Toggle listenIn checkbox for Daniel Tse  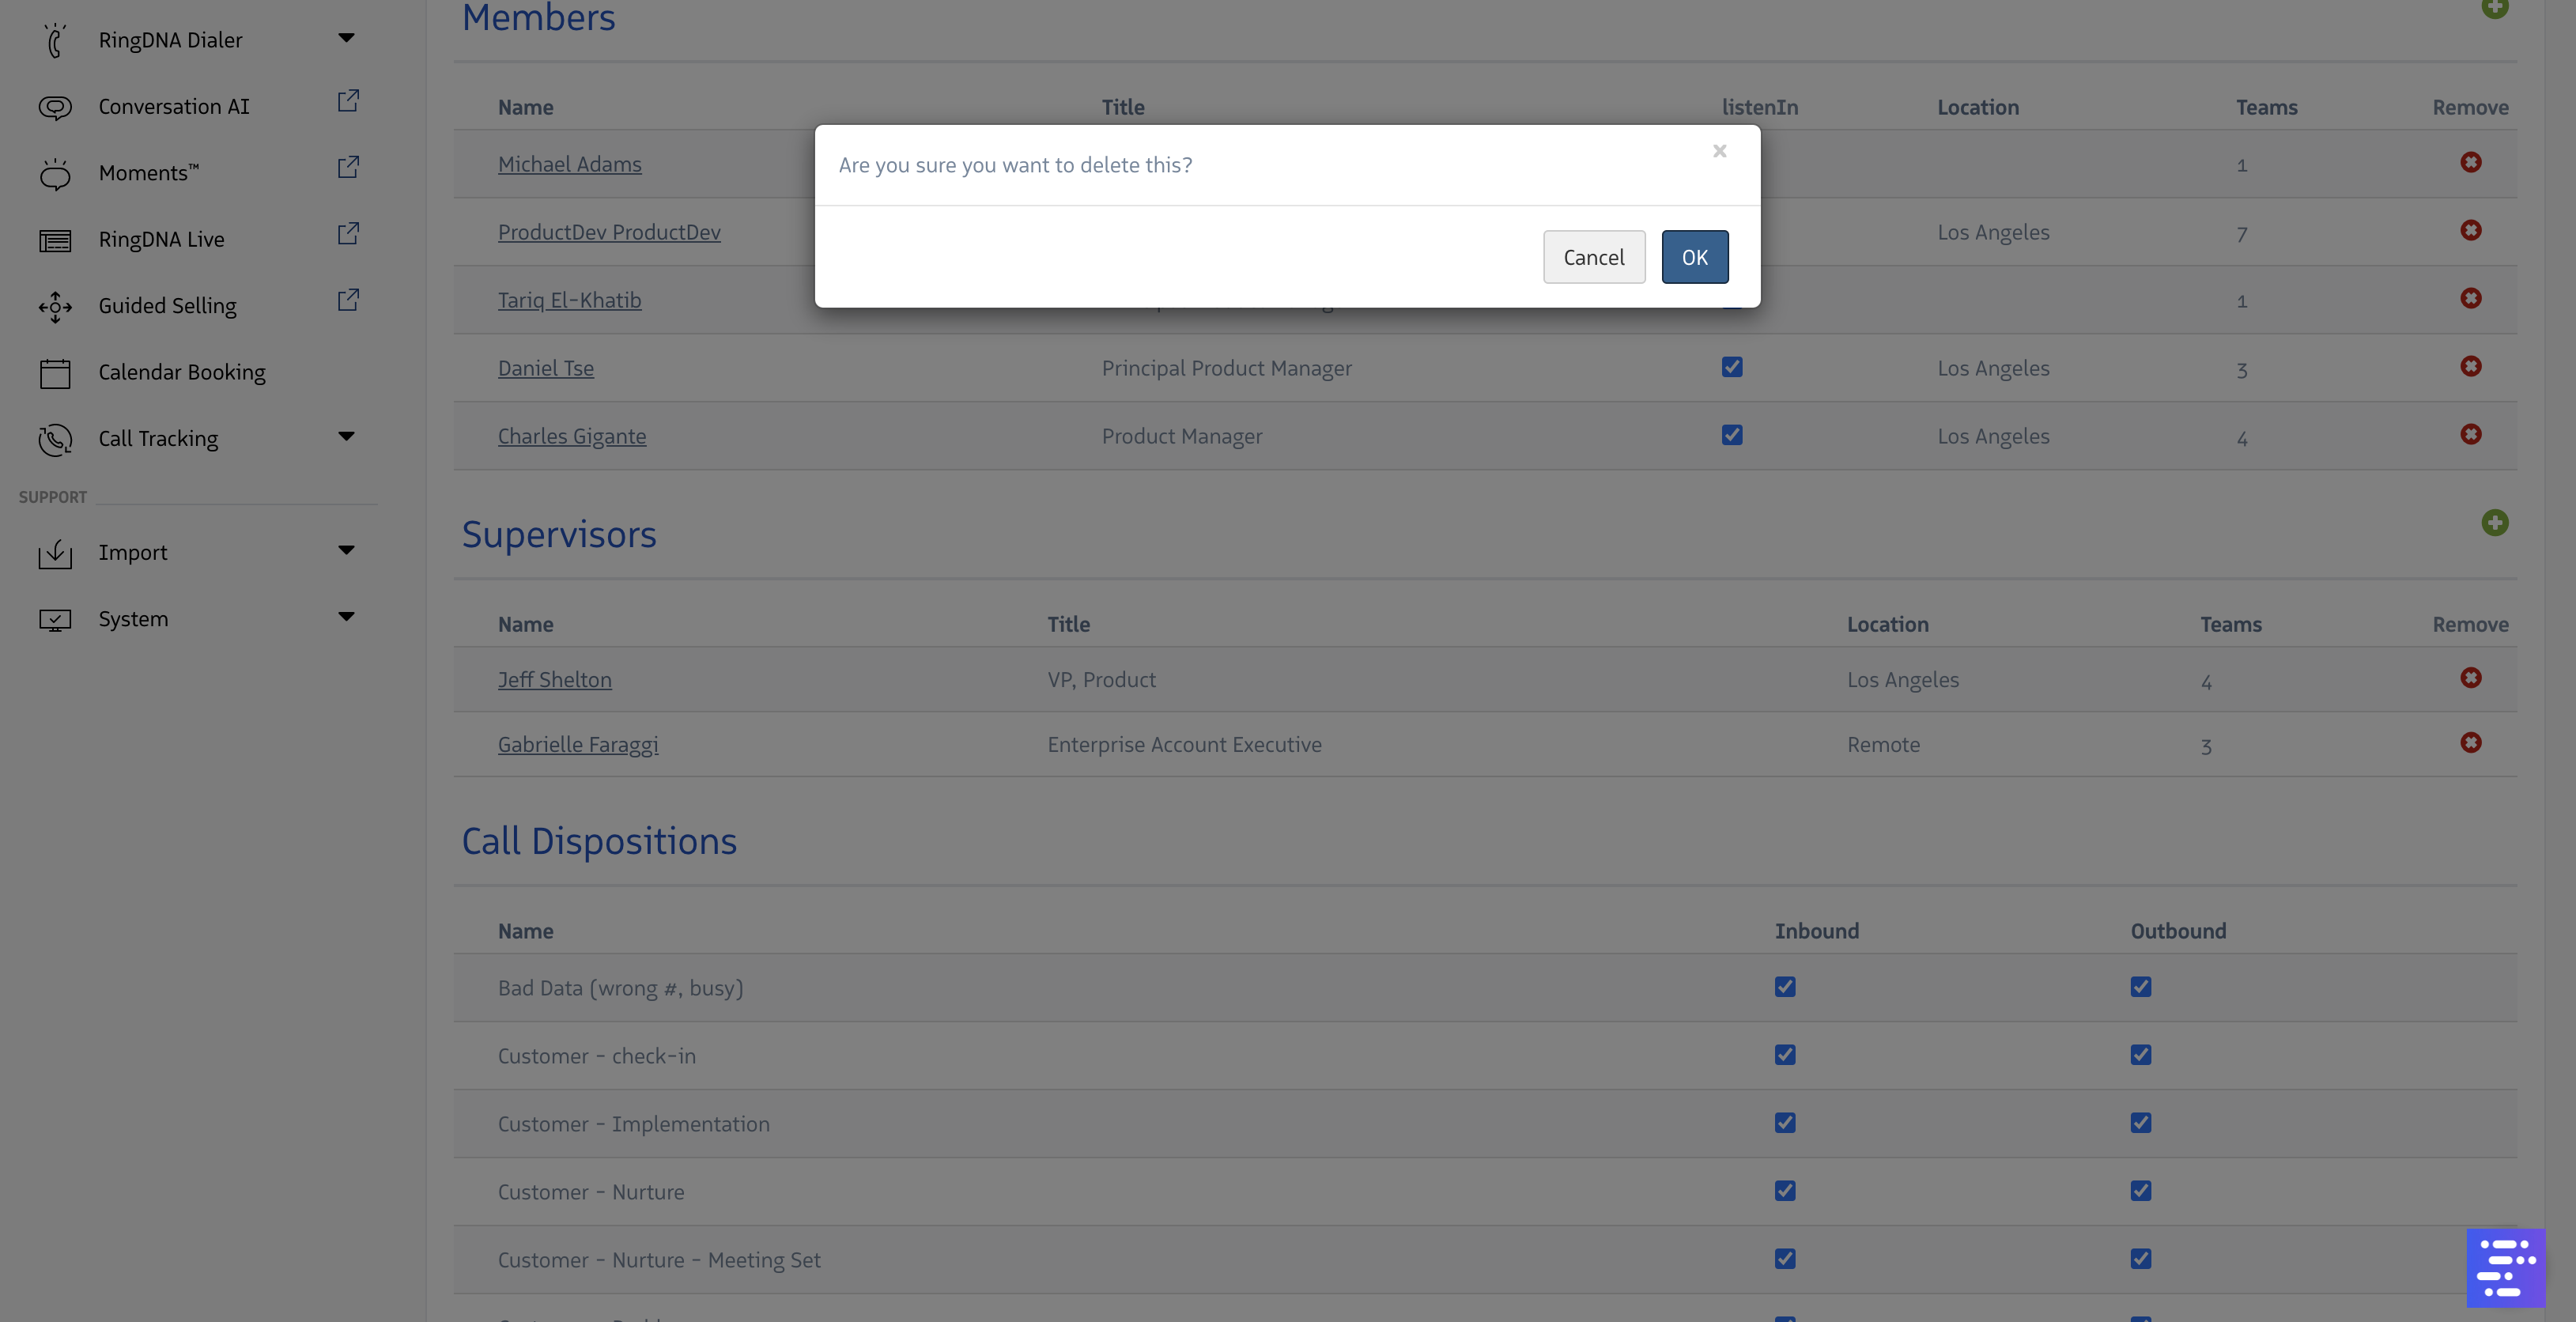(1732, 367)
